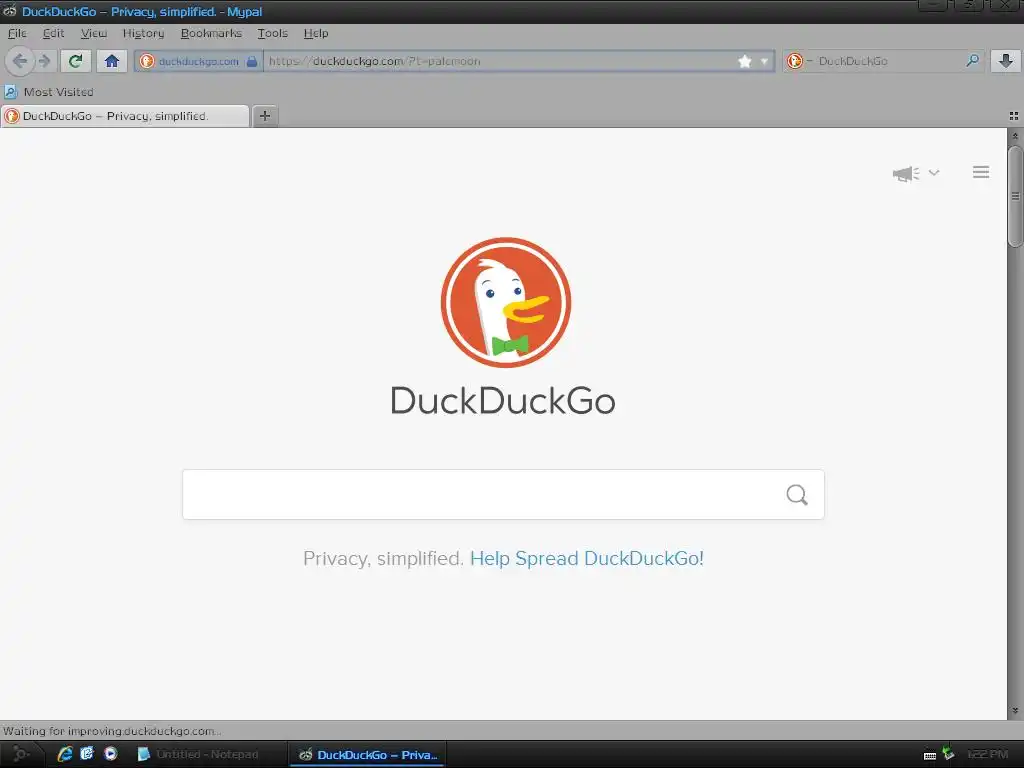Click the Waiting for improving.duckduckgo.com status text
Image resolution: width=1024 pixels, height=768 pixels.
(x=112, y=731)
